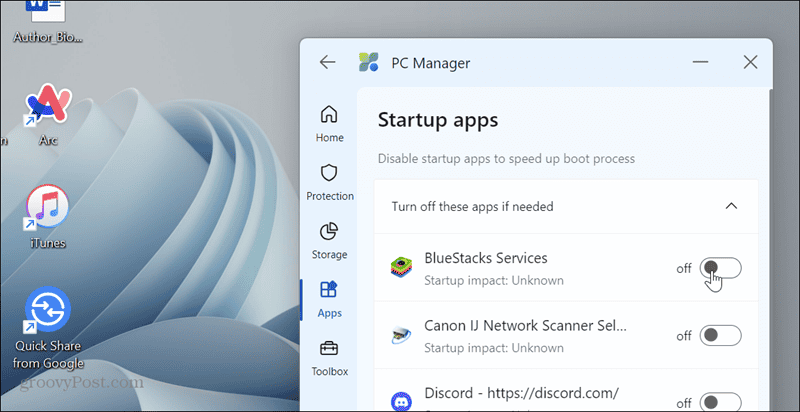
Task: Select the iTunes desktop shortcut
Action: pyautogui.click(x=47, y=217)
